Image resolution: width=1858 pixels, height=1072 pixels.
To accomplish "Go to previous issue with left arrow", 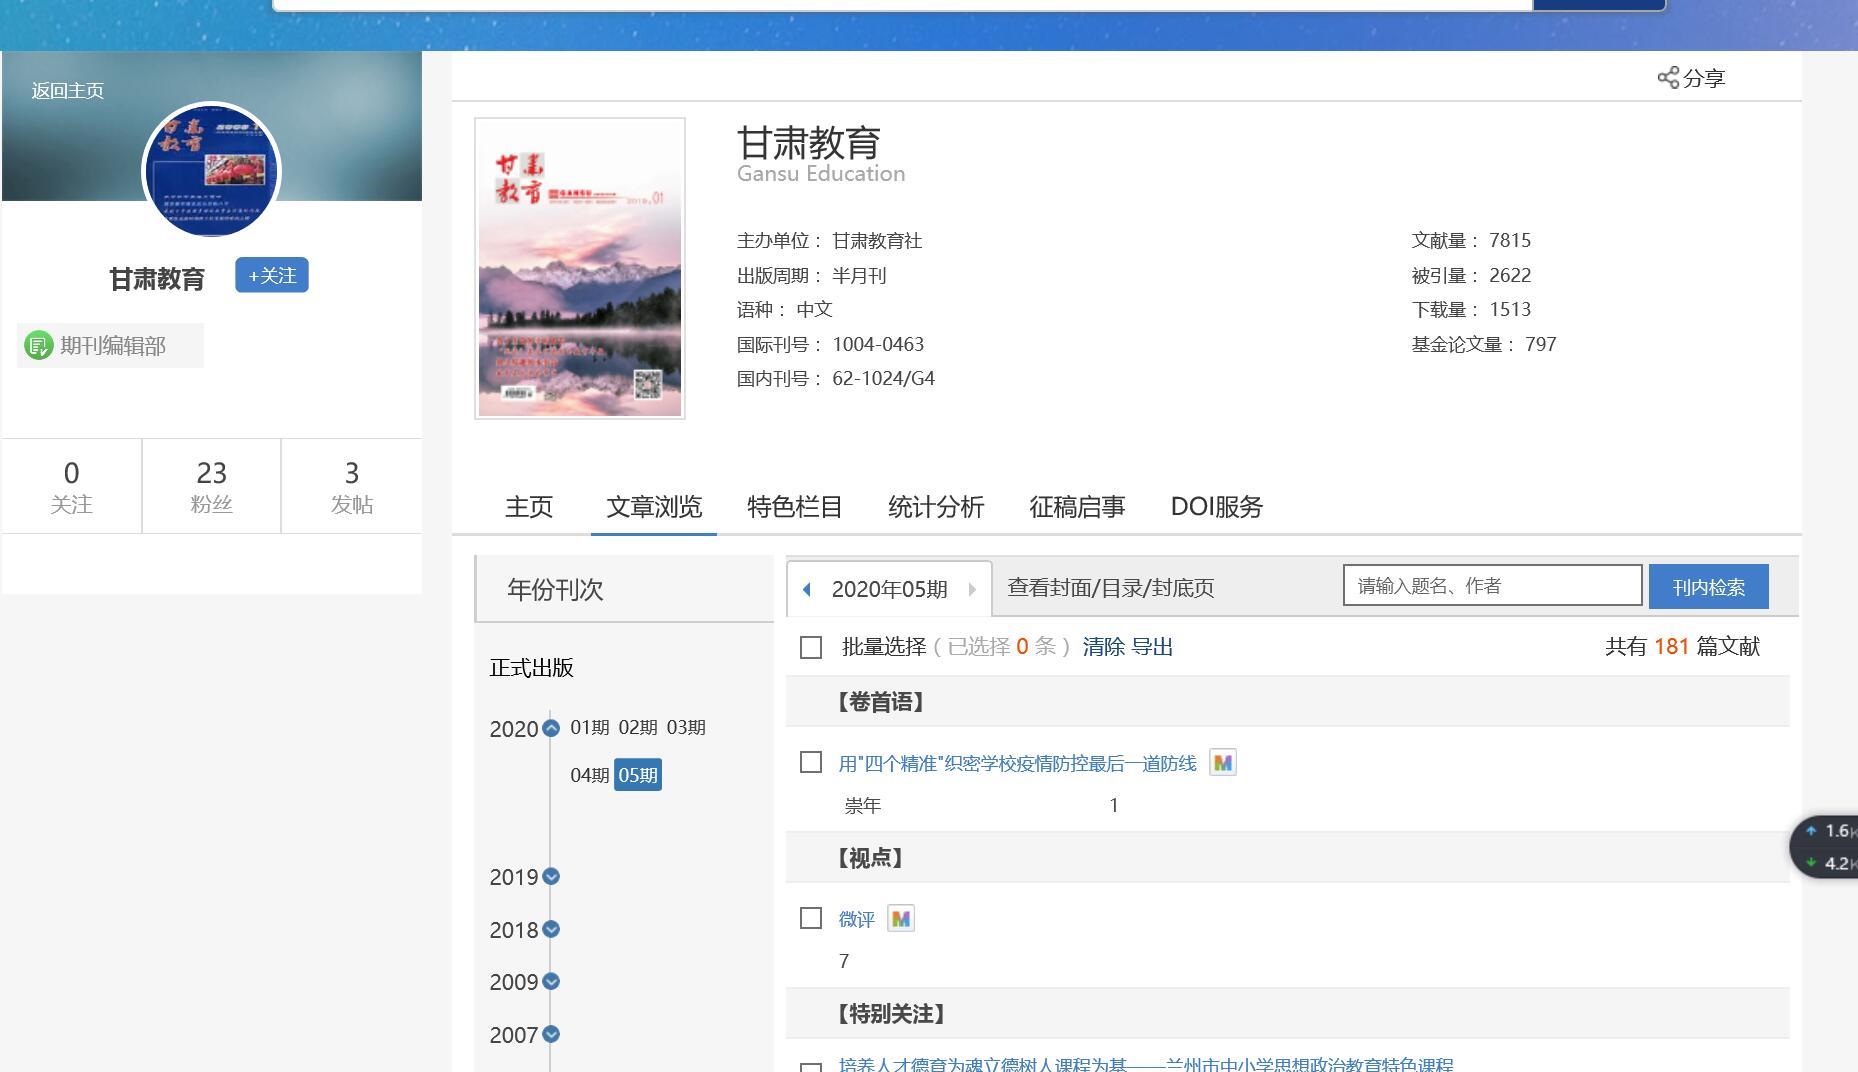I will tap(807, 589).
